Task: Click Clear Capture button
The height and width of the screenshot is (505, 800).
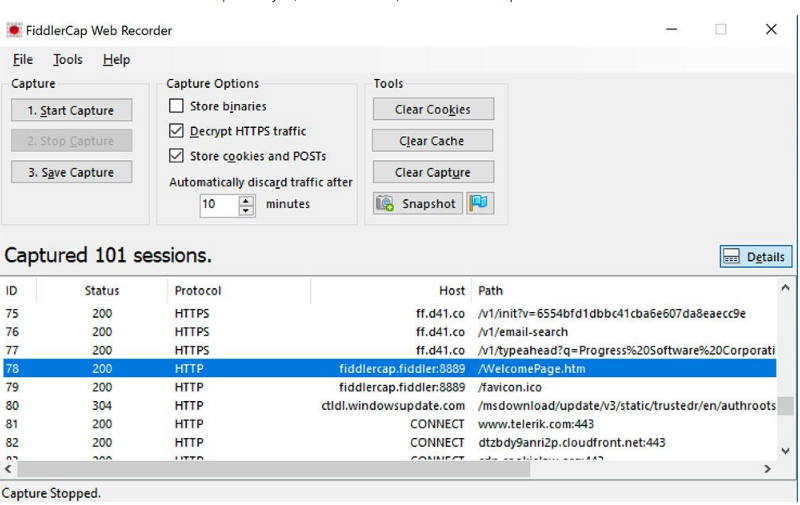Action: point(433,172)
